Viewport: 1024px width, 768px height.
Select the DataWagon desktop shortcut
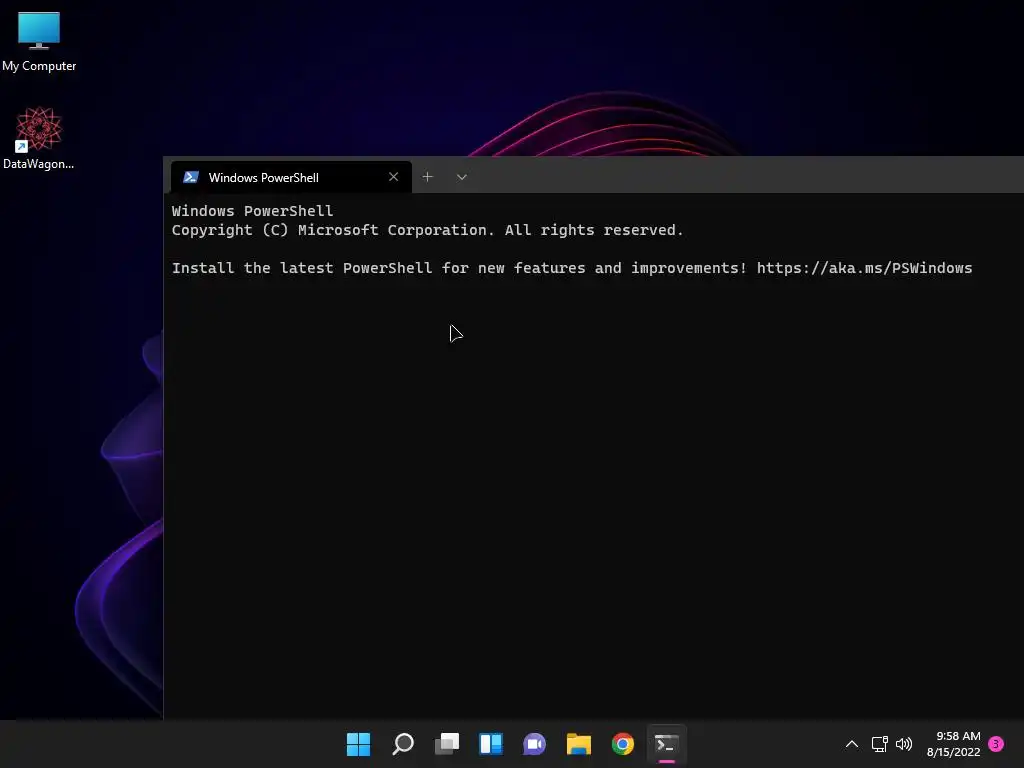point(39,138)
